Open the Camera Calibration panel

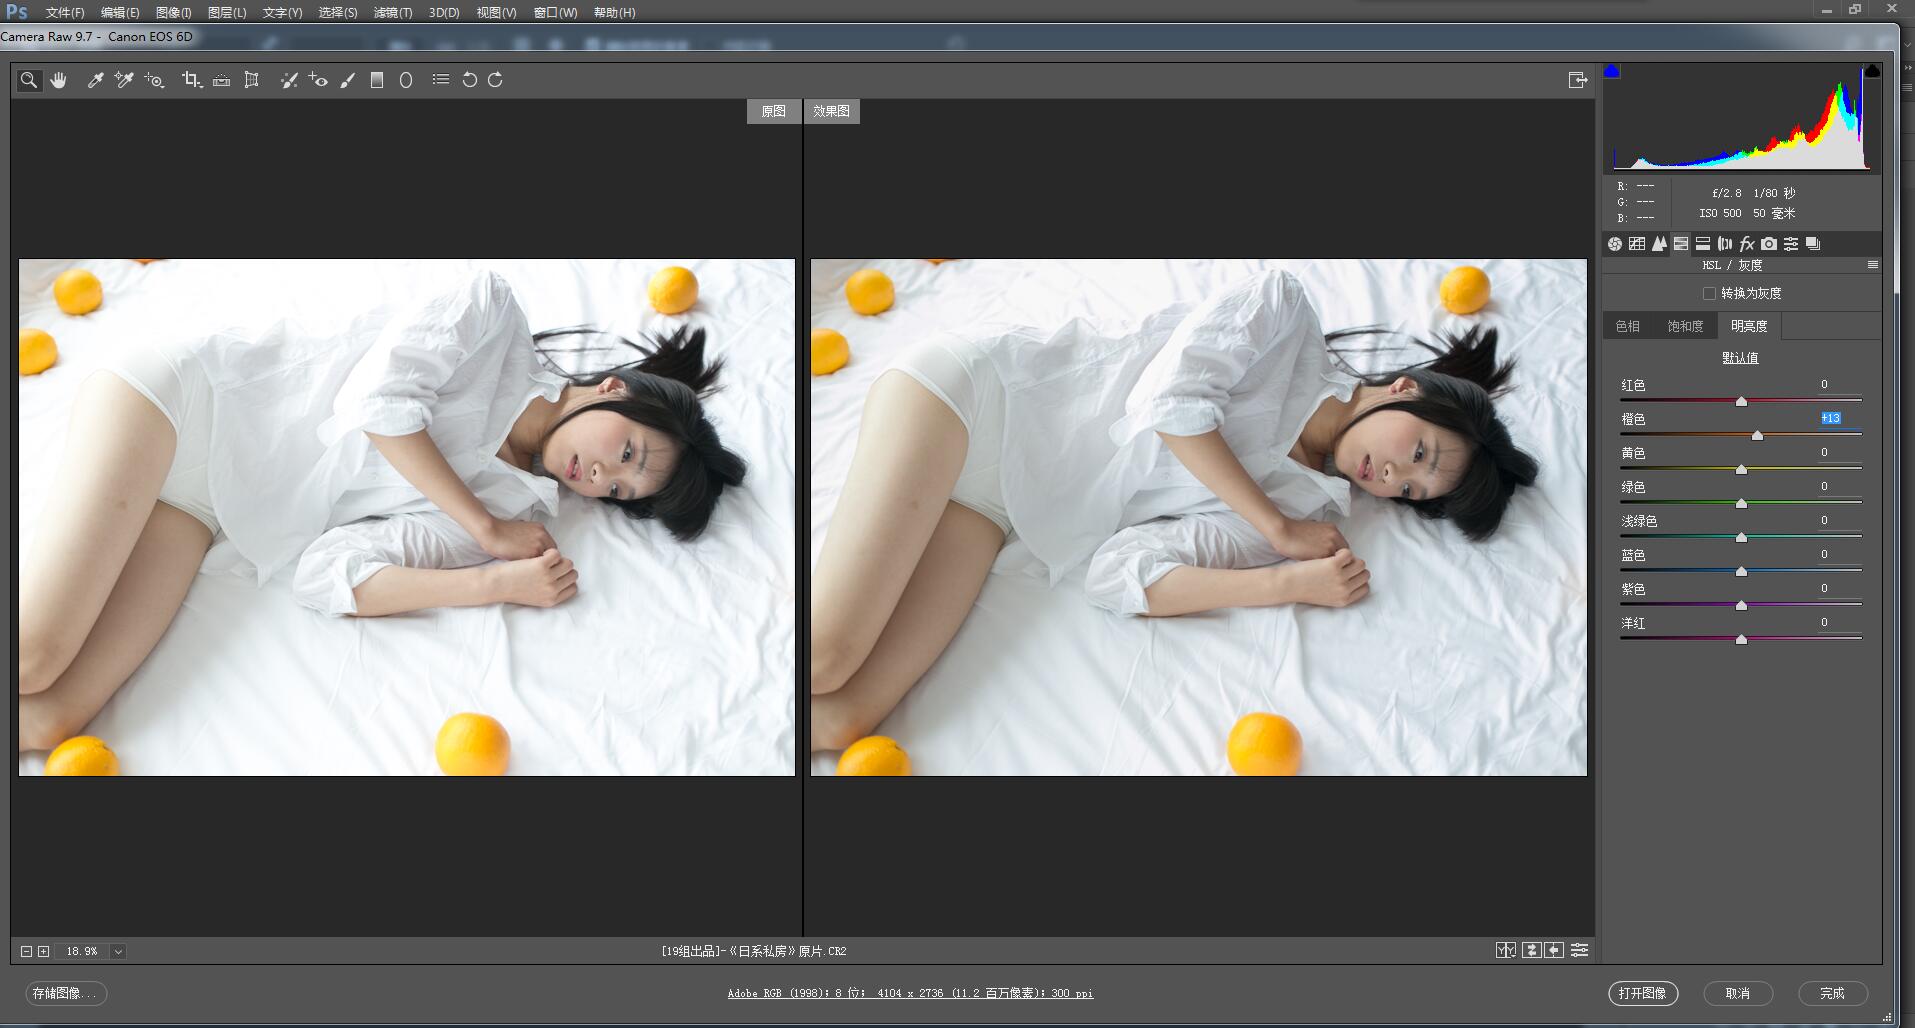(x=1768, y=244)
